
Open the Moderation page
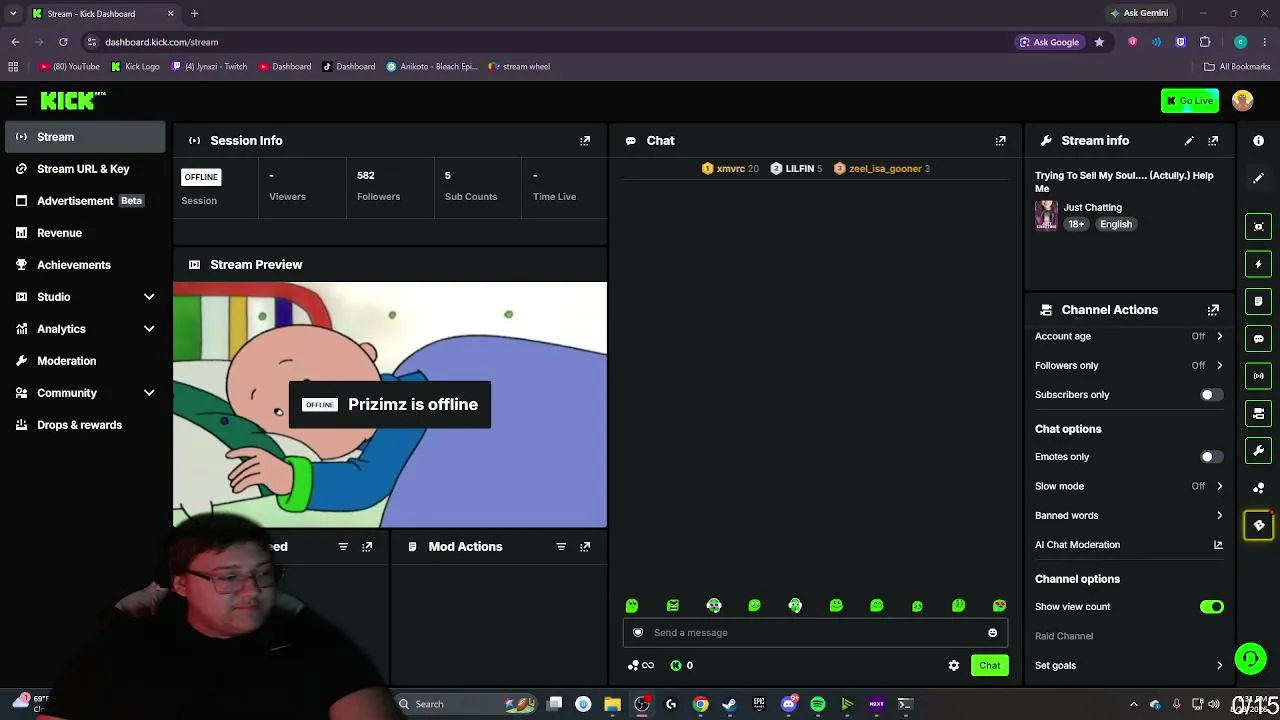85,361
